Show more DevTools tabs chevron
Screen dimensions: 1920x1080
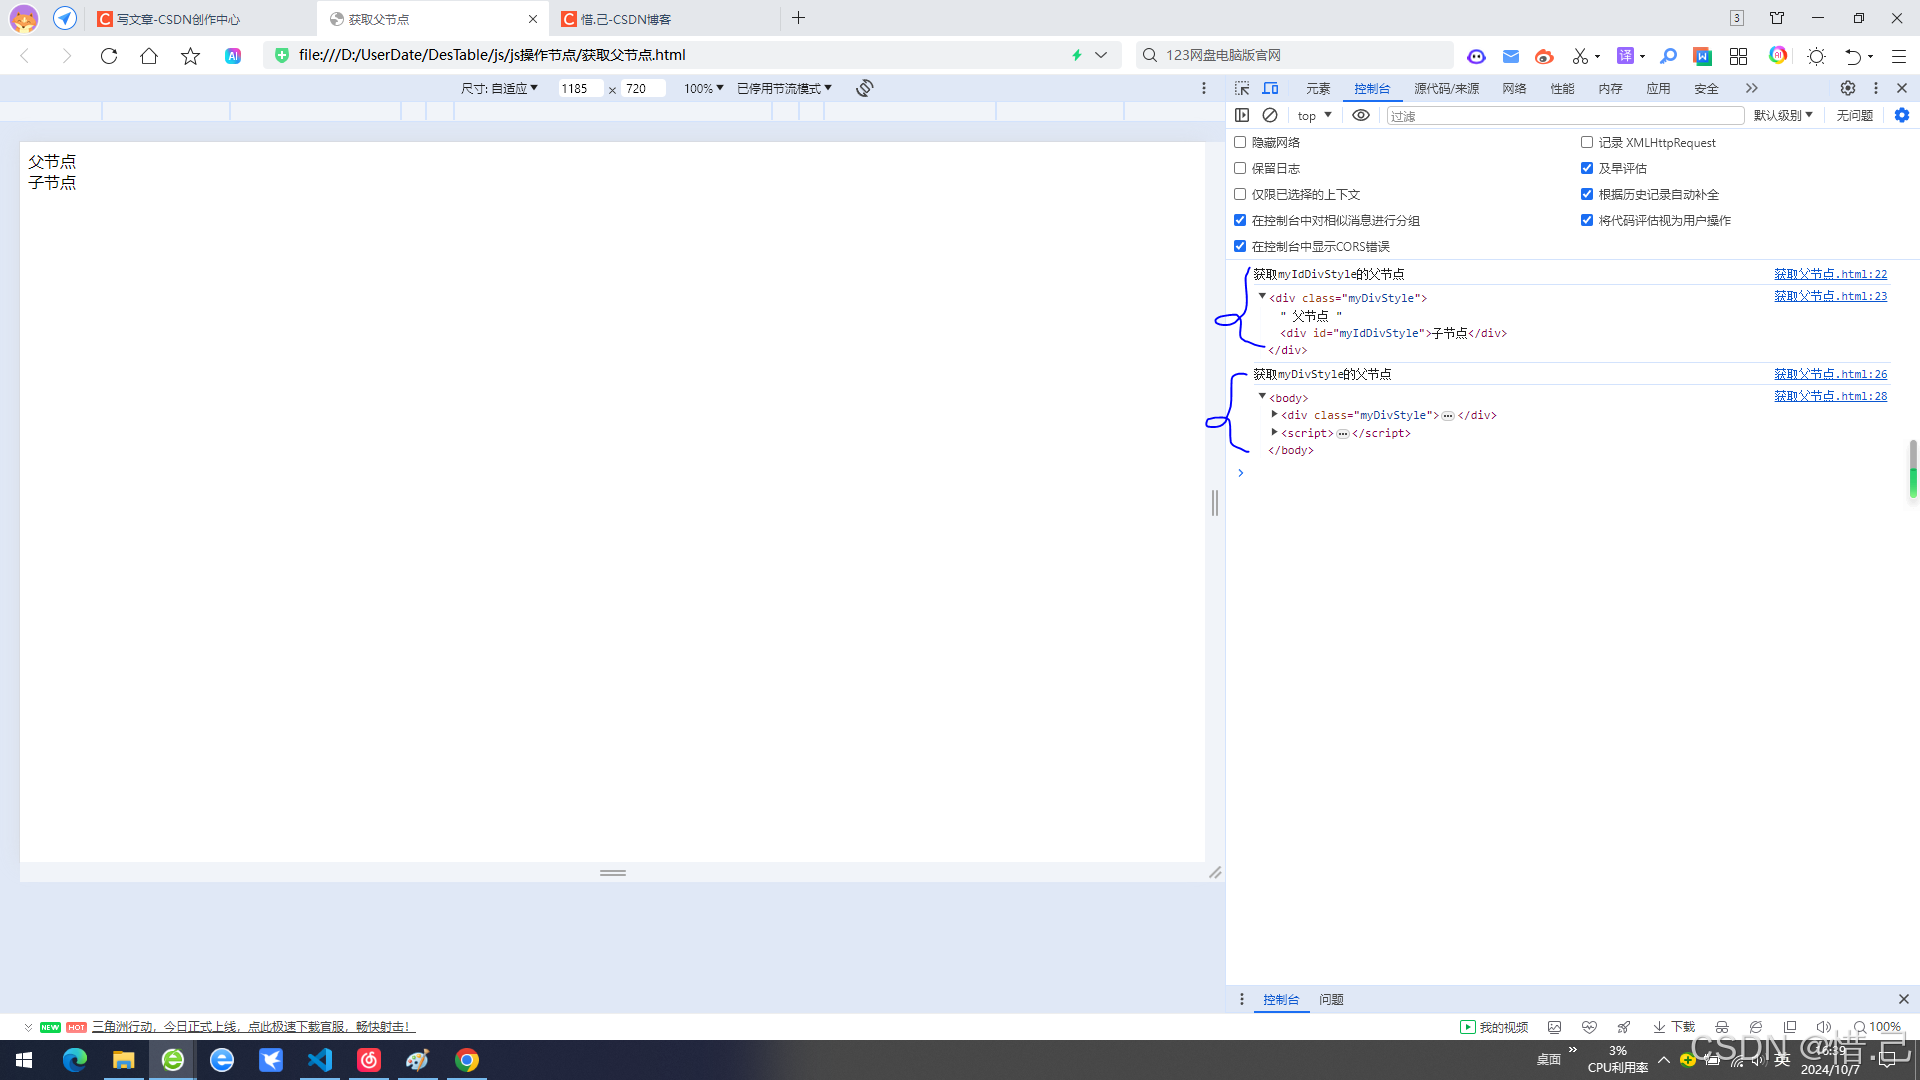click(x=1751, y=88)
